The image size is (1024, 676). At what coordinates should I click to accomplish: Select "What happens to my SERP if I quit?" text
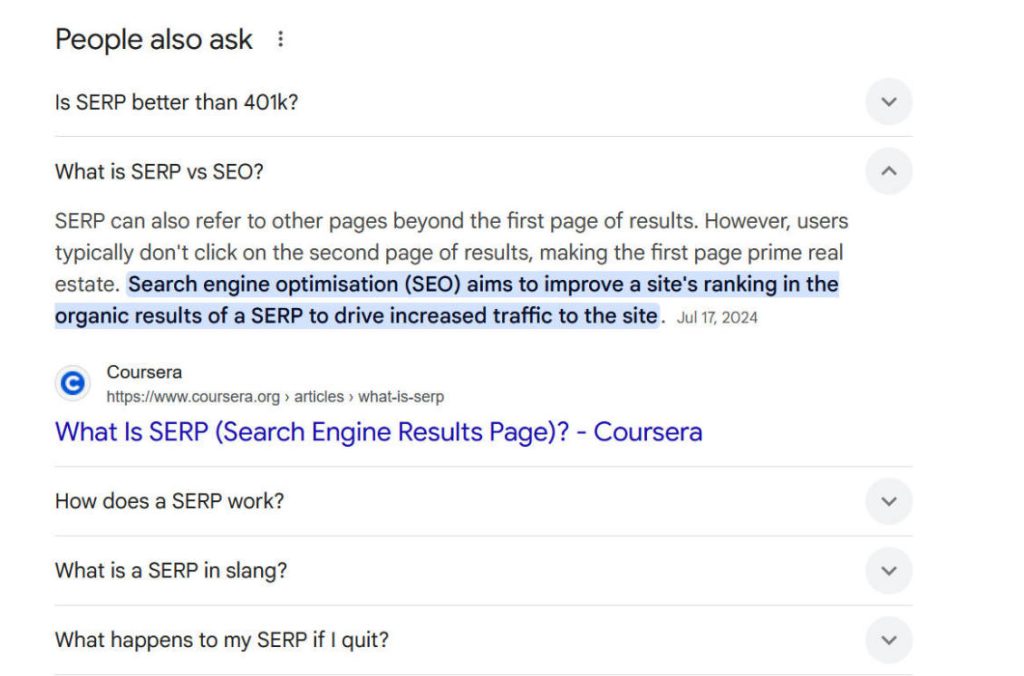(221, 640)
